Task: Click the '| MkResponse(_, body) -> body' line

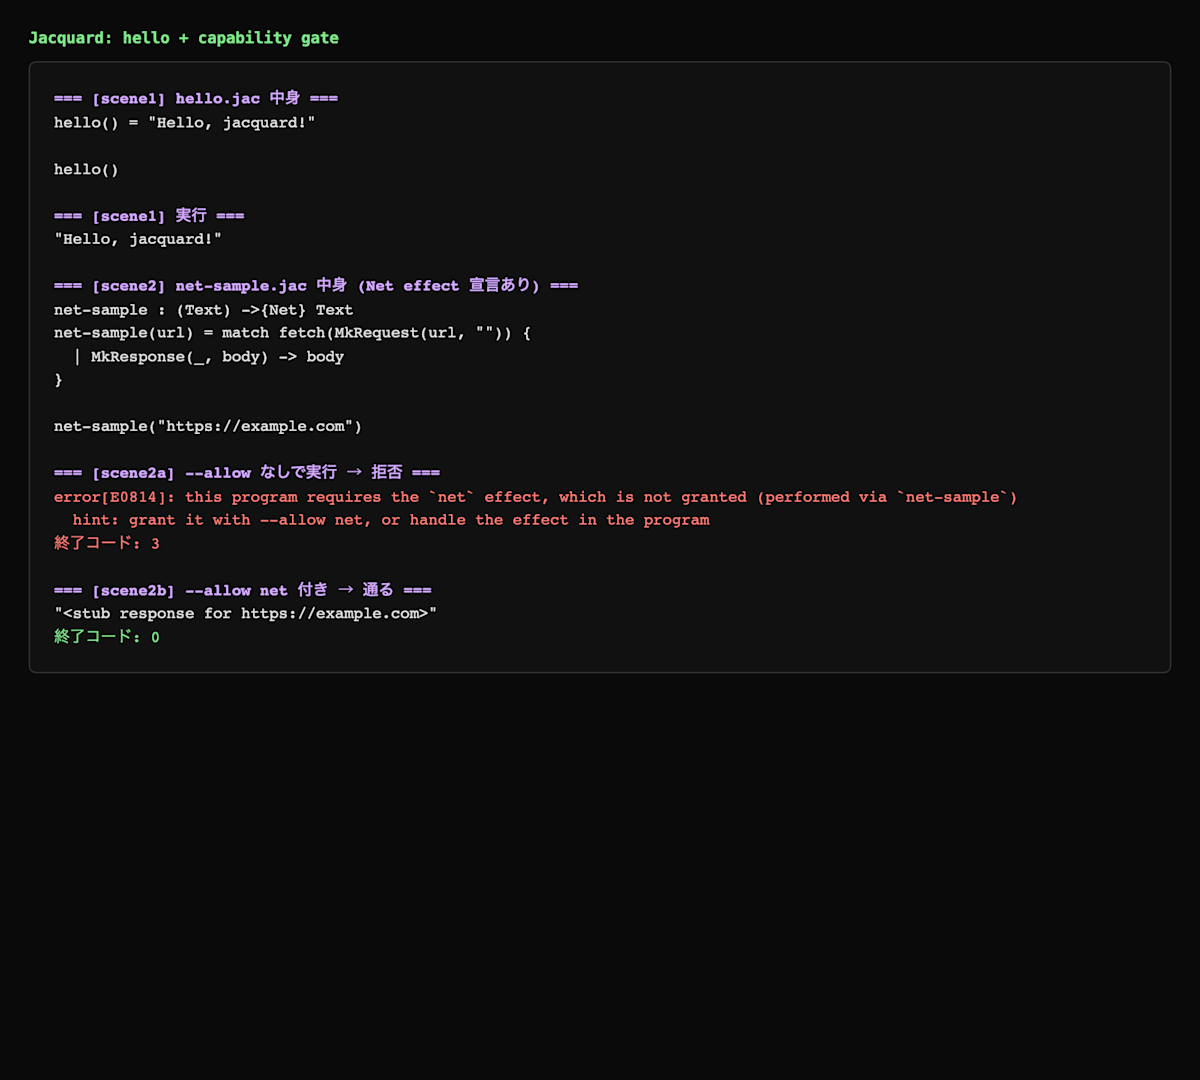Action: pyautogui.click(x=208, y=356)
